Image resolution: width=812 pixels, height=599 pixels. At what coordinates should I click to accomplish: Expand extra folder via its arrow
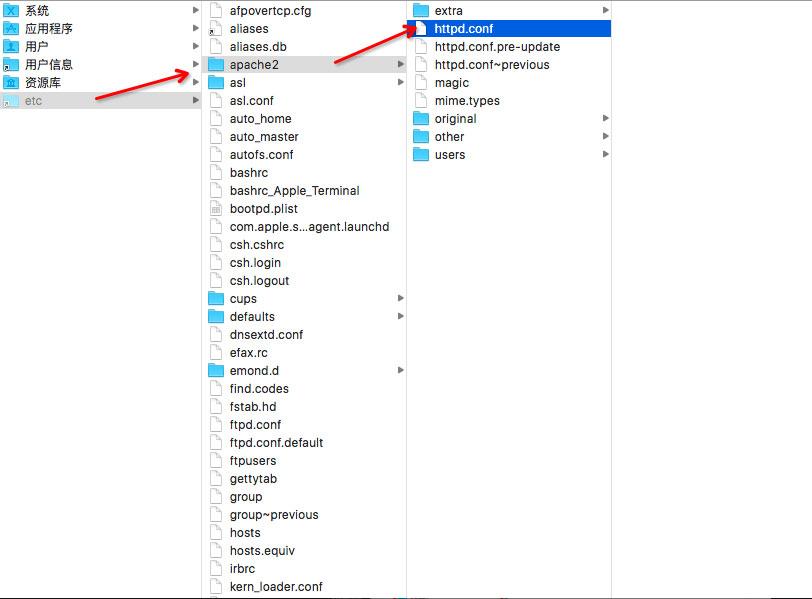pos(606,10)
